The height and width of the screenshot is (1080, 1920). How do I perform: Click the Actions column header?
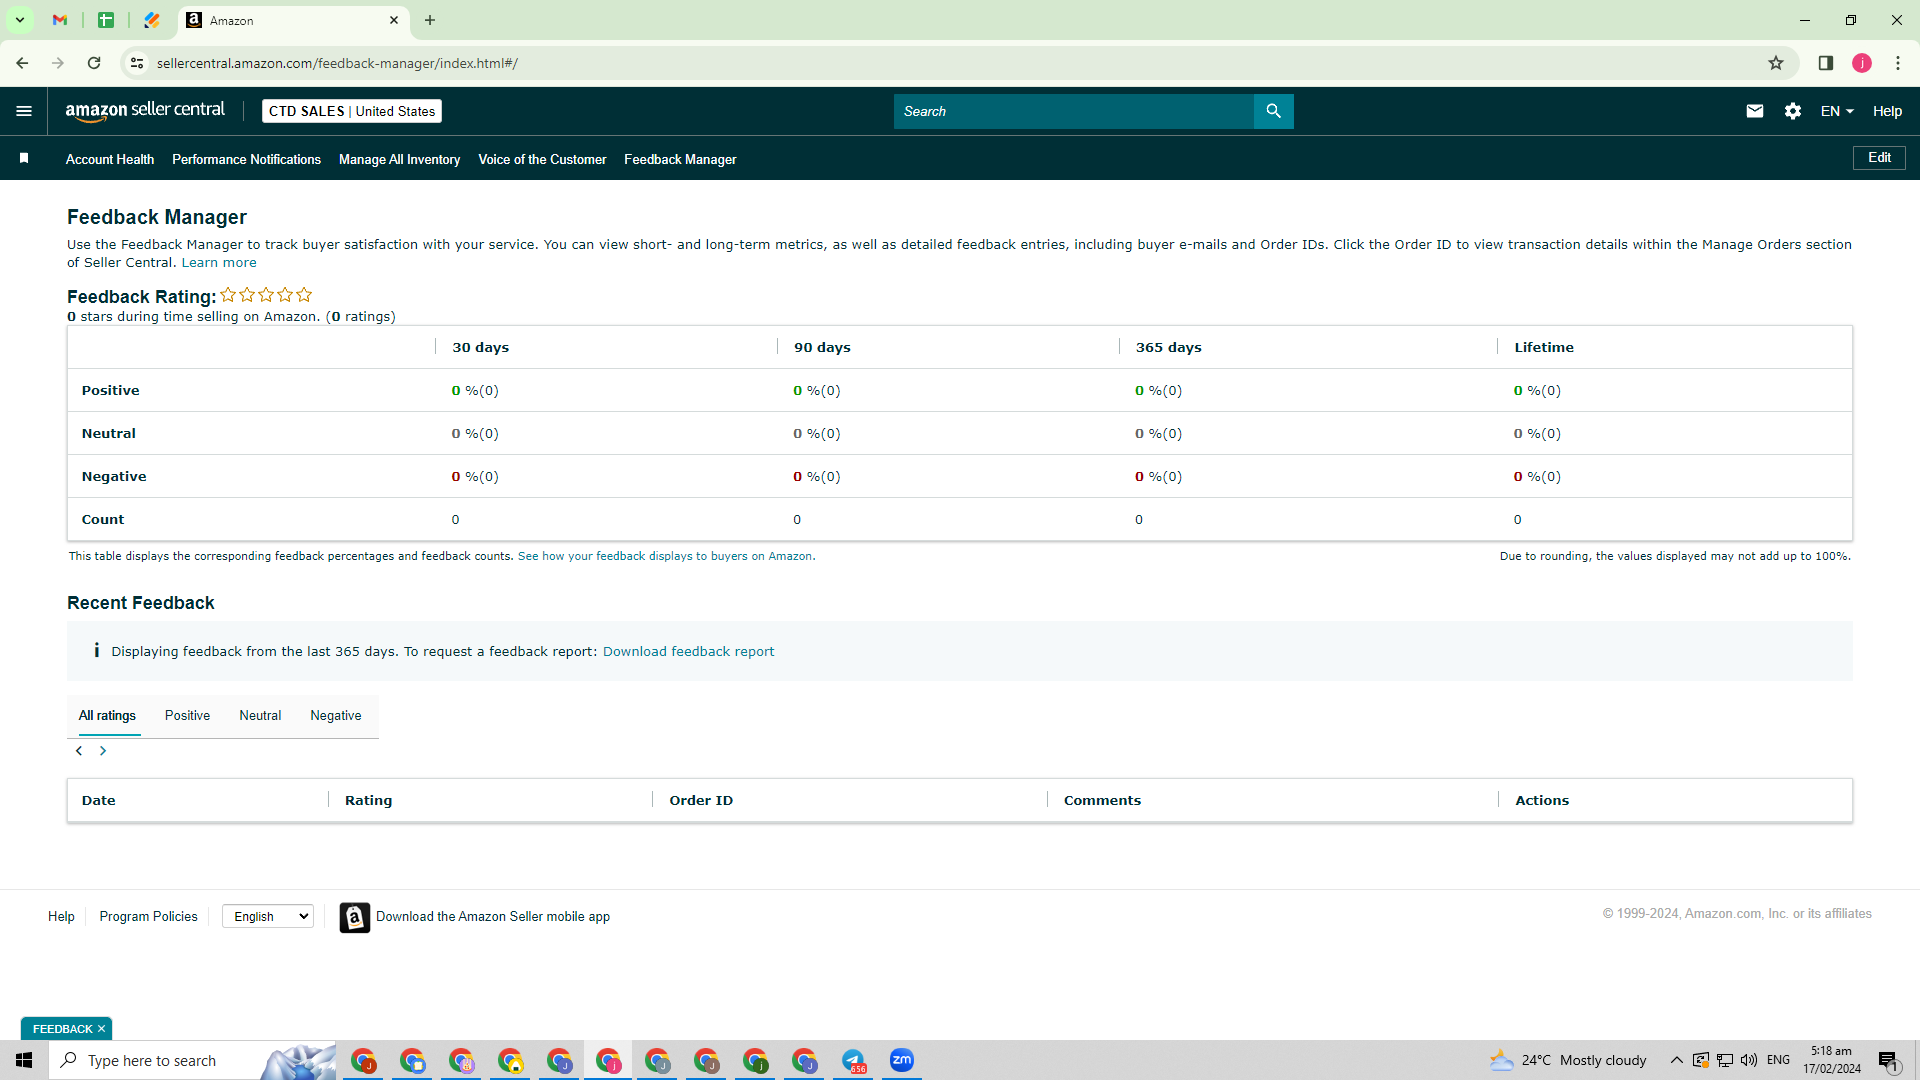1542,801
